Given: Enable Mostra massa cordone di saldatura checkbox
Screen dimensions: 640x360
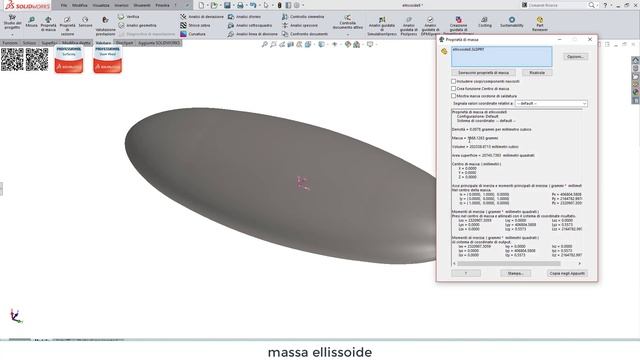Looking at the screenshot, I should coord(453,96).
